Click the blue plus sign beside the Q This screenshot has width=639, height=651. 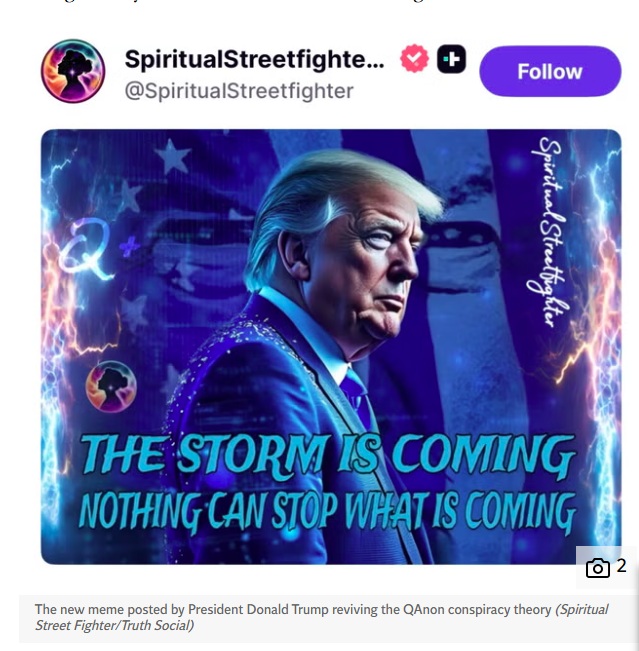point(130,246)
